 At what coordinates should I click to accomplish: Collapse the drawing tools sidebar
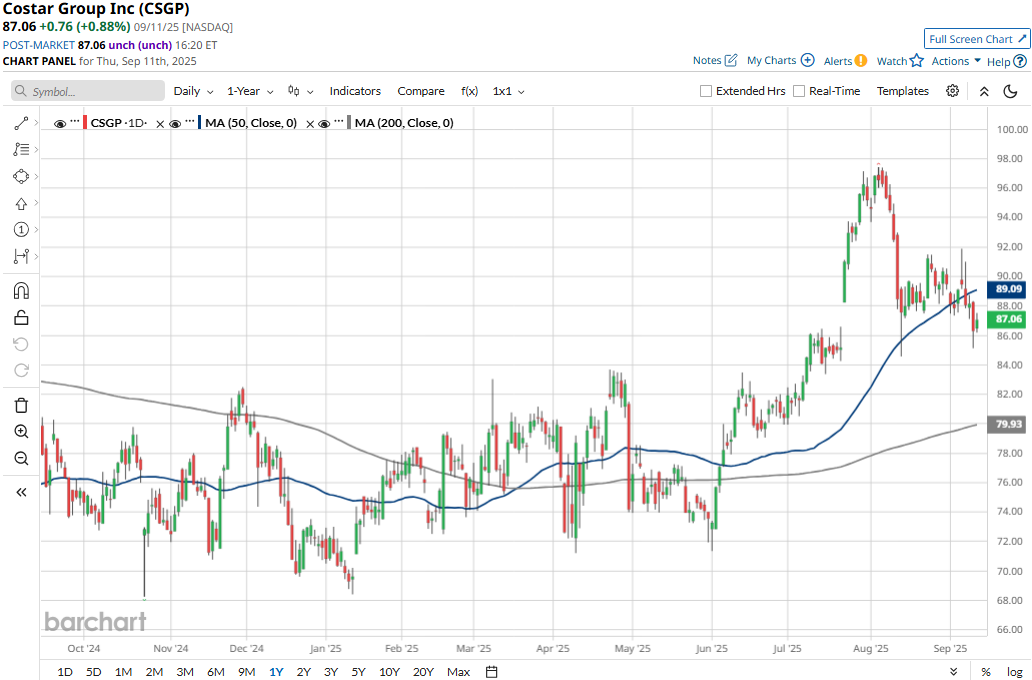(x=21, y=492)
